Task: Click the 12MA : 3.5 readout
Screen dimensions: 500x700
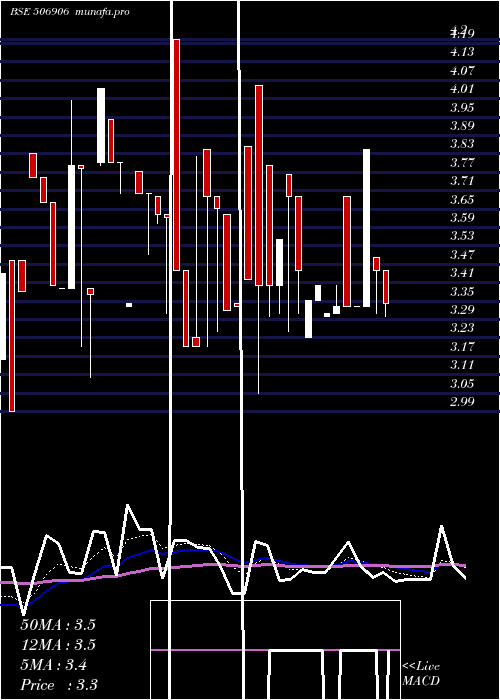Action: click(x=58, y=645)
